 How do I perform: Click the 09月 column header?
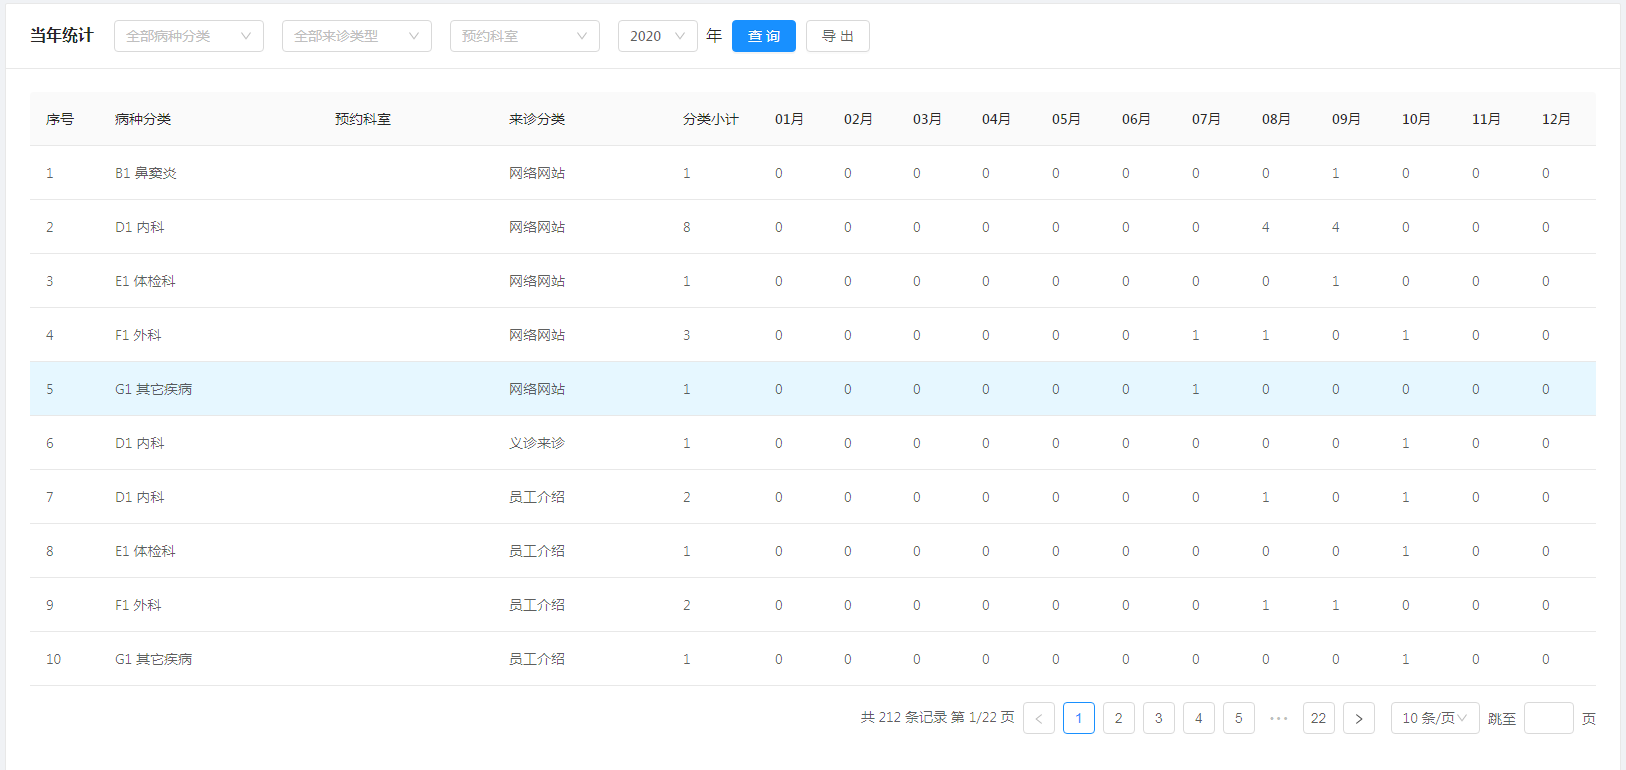1346,119
